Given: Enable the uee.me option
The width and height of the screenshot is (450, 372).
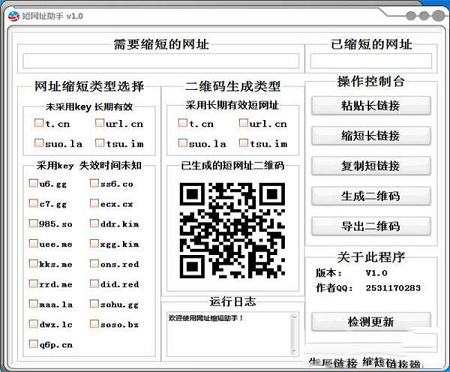Looking at the screenshot, I should coord(33,244).
